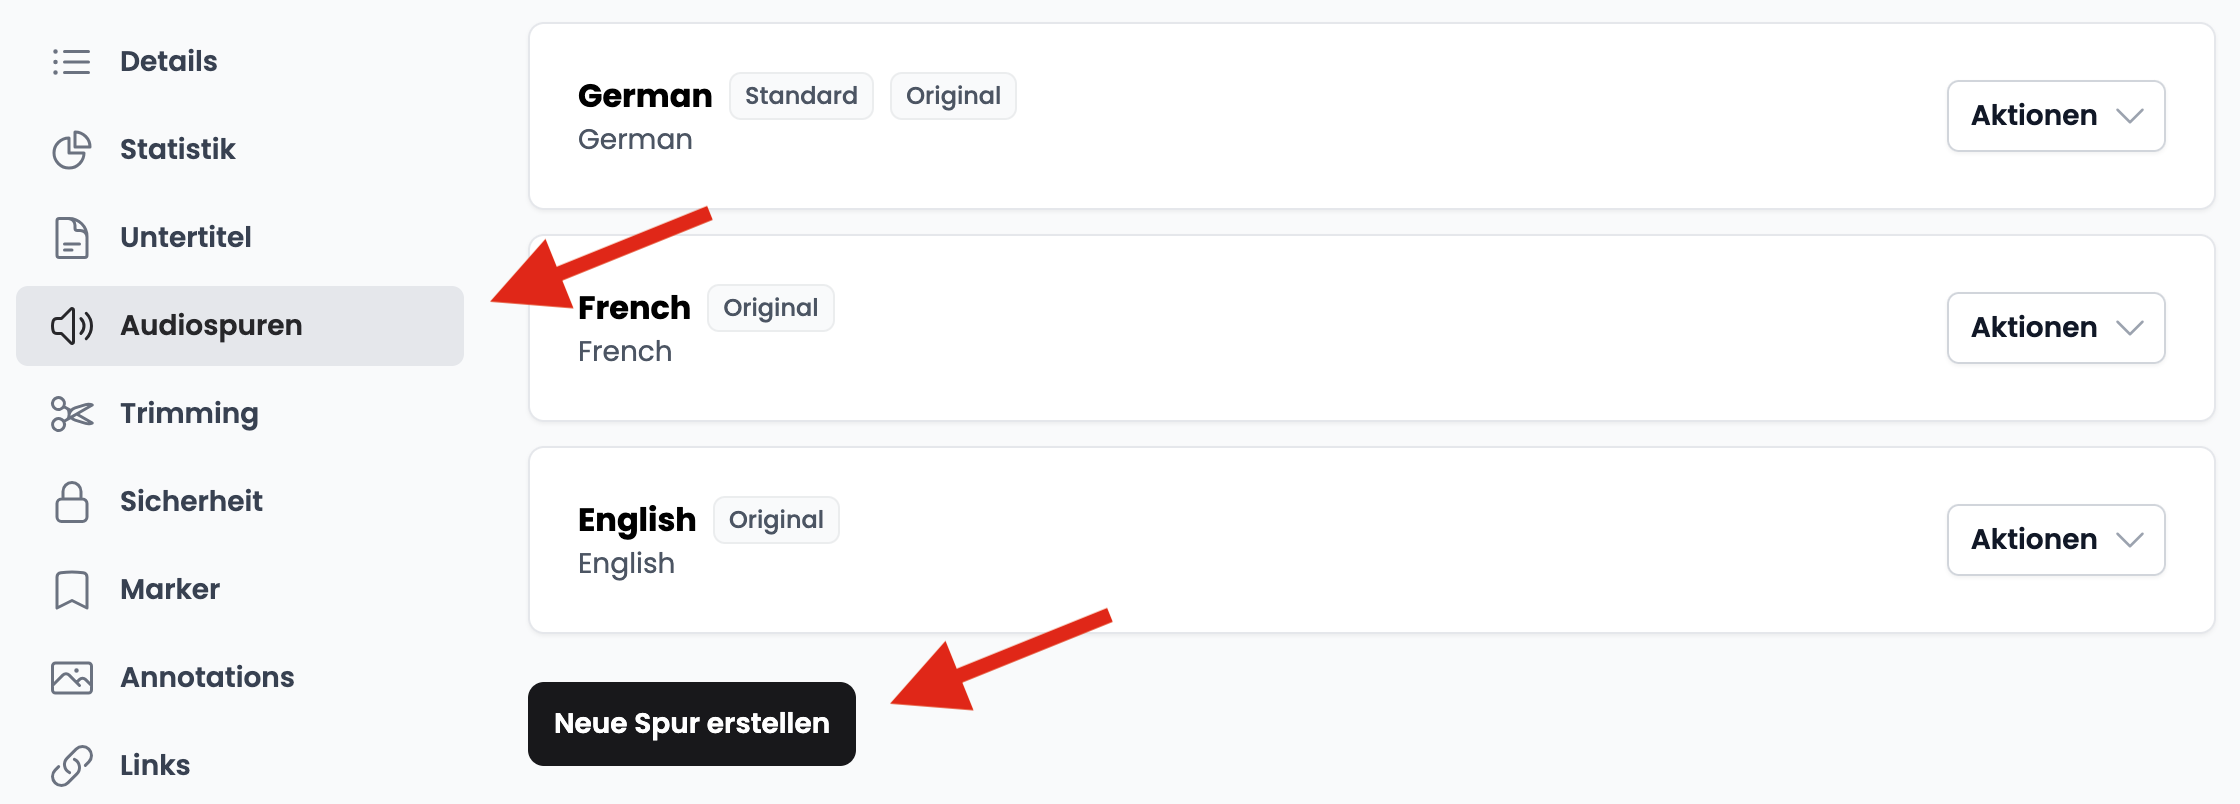Click the Sicherheit lock icon

tap(71, 502)
